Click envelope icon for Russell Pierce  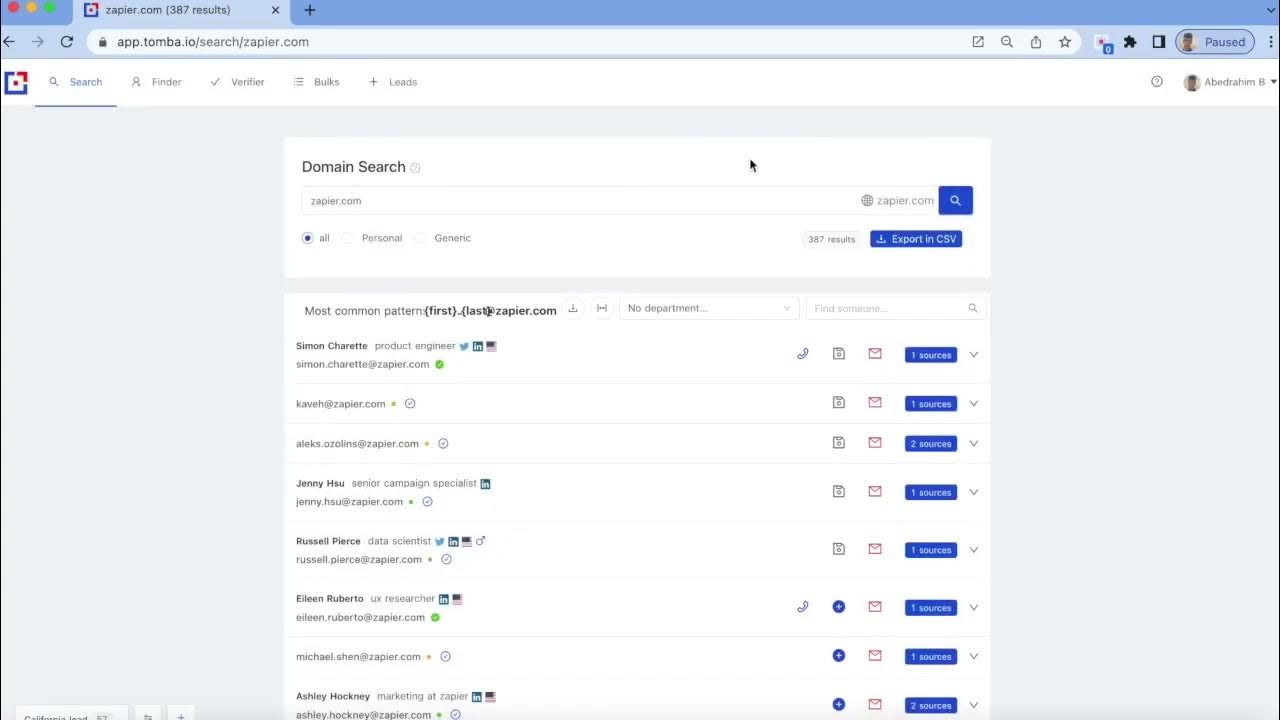(875, 549)
